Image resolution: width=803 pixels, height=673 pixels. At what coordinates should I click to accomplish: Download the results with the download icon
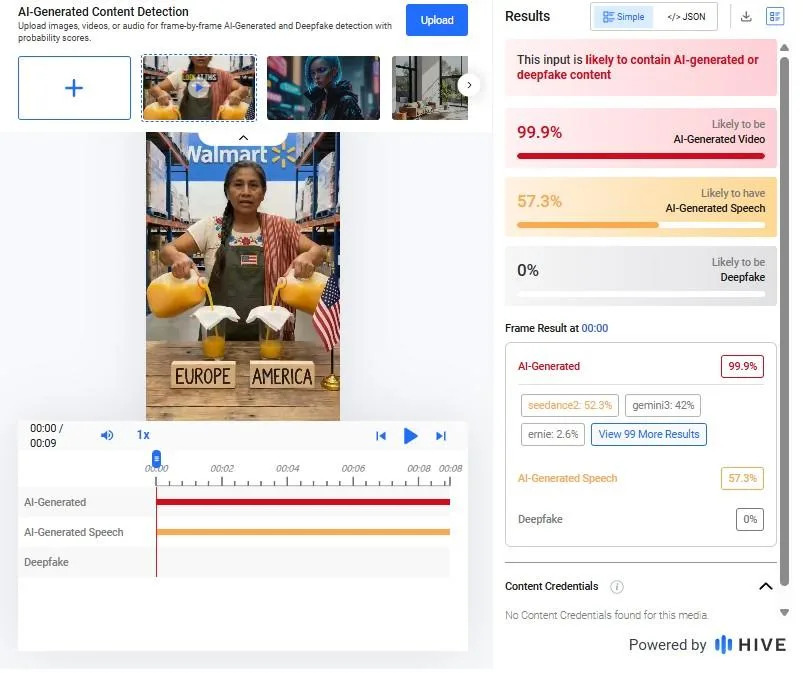746,16
